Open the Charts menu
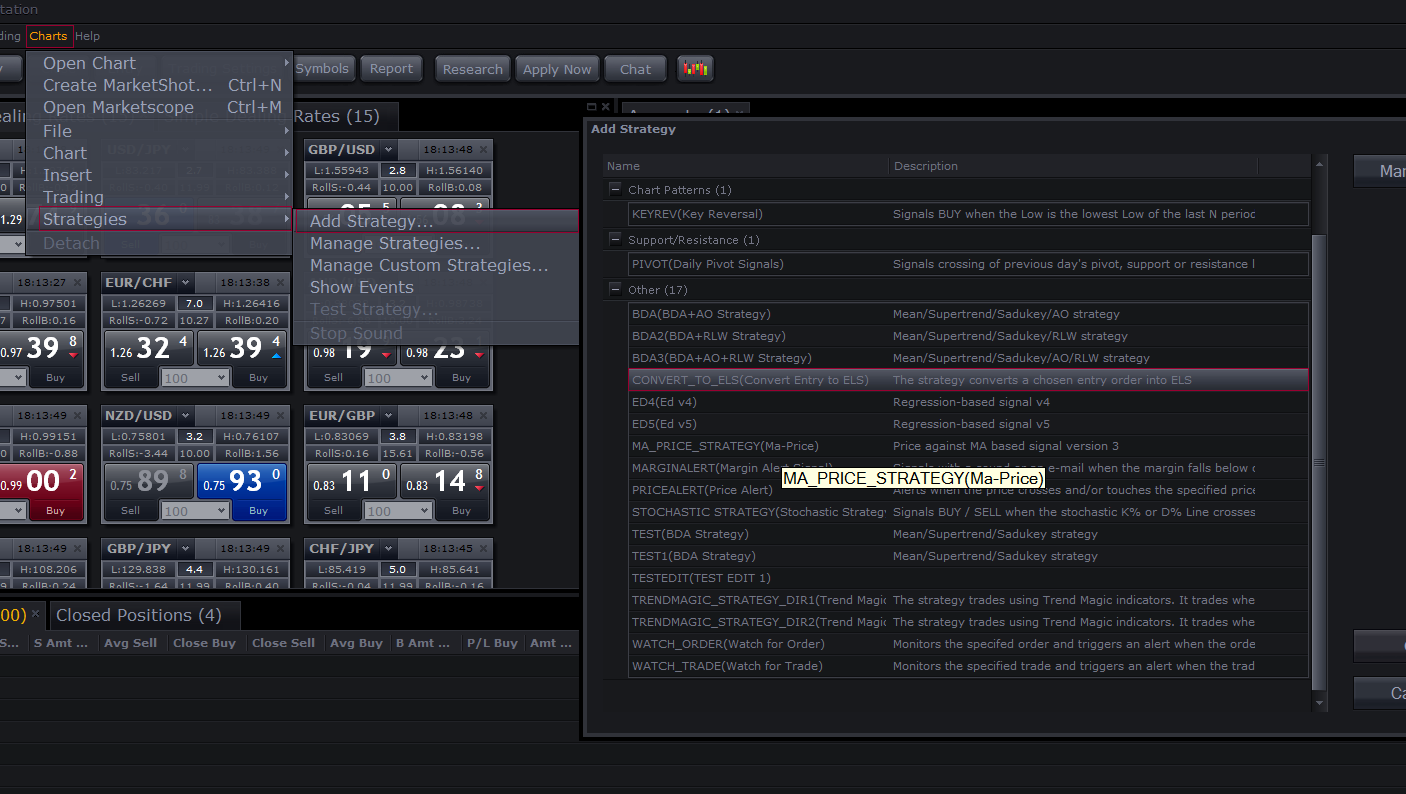Screen dimensions: 1406x794 point(48,36)
